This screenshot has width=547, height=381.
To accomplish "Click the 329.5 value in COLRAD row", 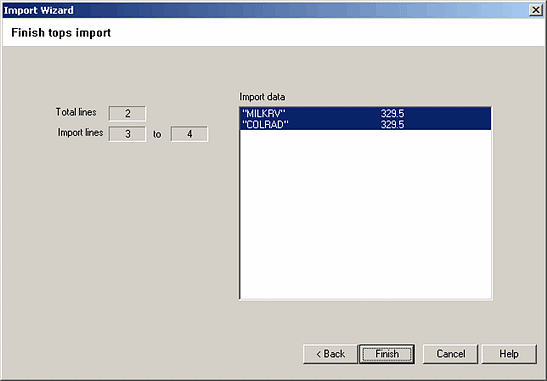I will click(392, 125).
